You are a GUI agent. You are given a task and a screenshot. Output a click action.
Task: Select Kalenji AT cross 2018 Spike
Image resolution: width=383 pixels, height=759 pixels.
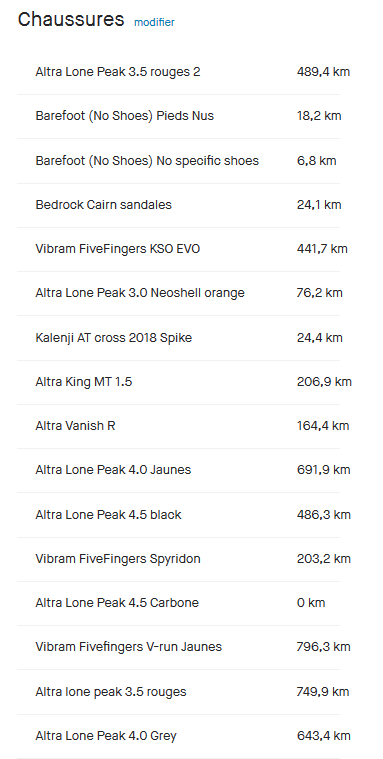(178, 337)
